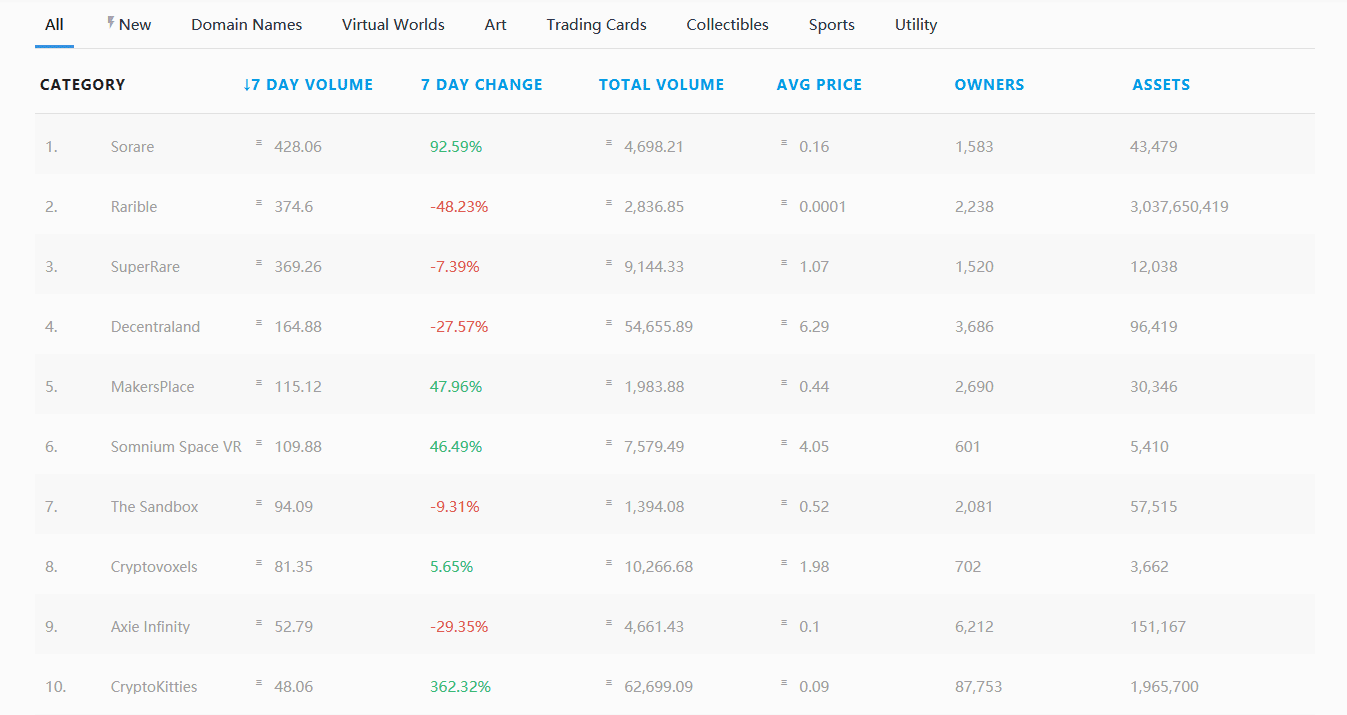The image size is (1347, 715).
Task: Click Axie Infinity's 151,167 assets value
Action: [1158, 626]
